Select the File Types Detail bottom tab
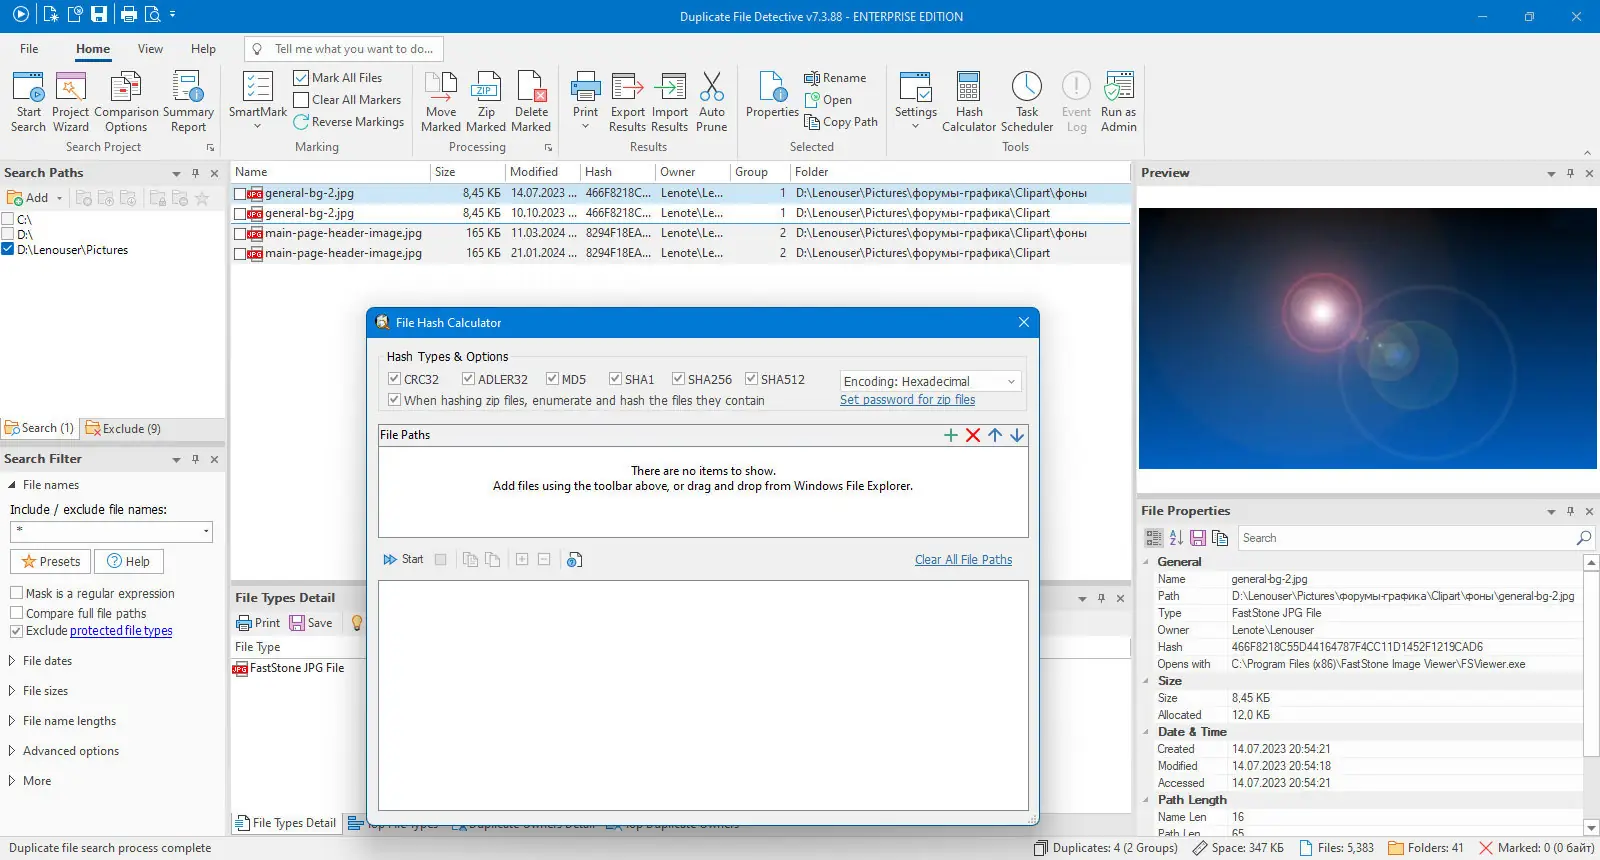Screen dimensions: 1600x860 [286, 823]
